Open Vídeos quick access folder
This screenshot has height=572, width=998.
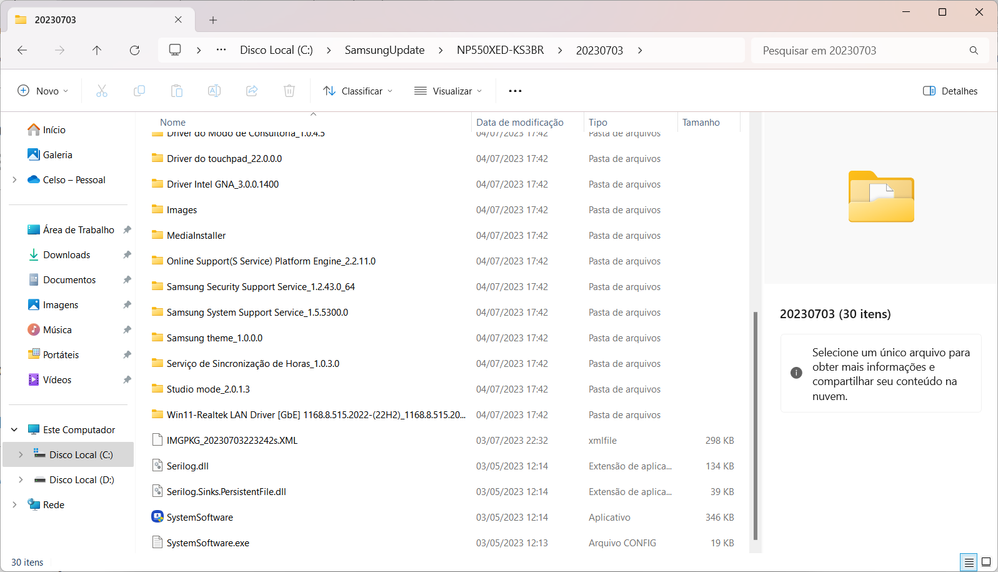(x=57, y=380)
